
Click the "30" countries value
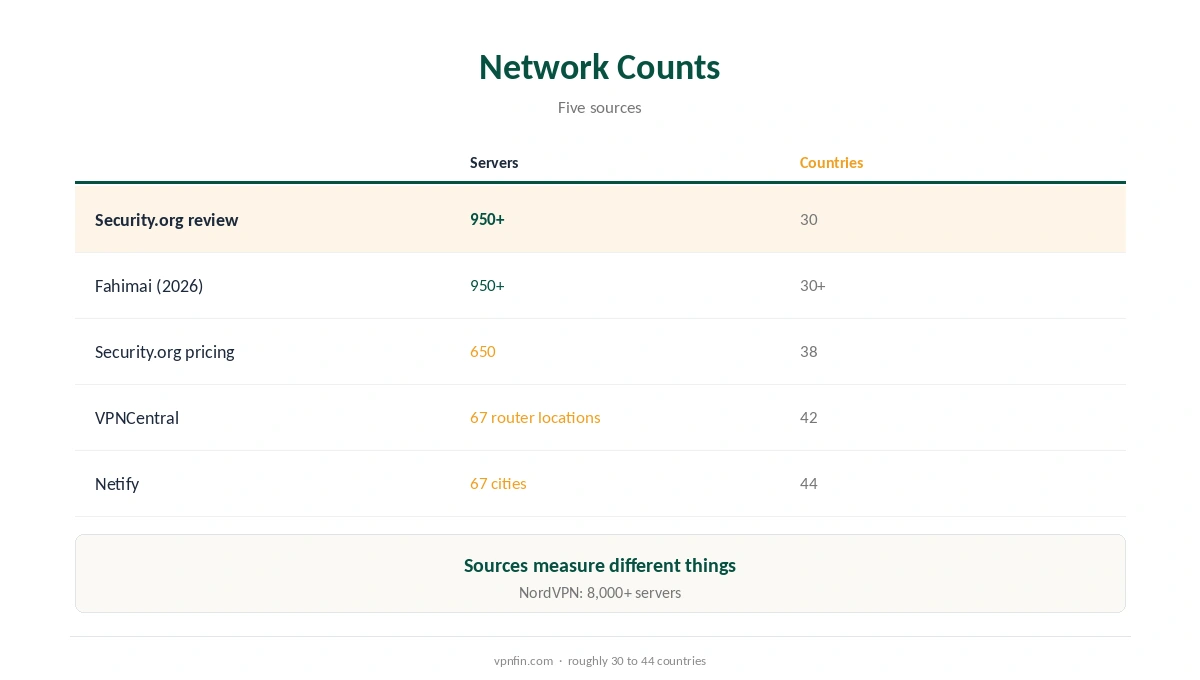(x=808, y=219)
